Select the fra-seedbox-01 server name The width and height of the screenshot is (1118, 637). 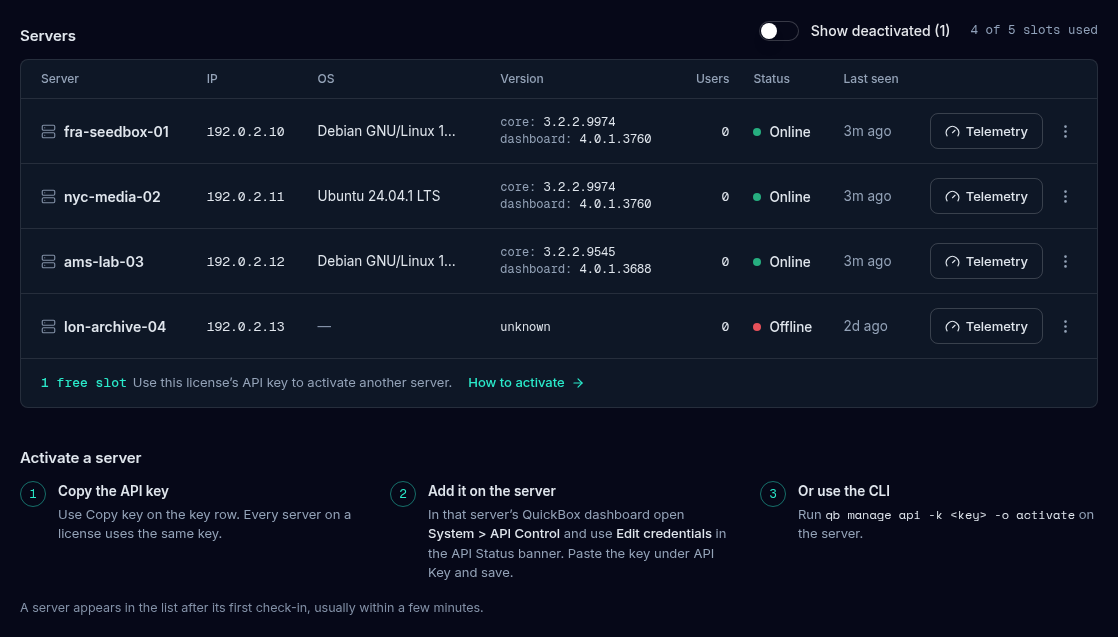coord(116,132)
